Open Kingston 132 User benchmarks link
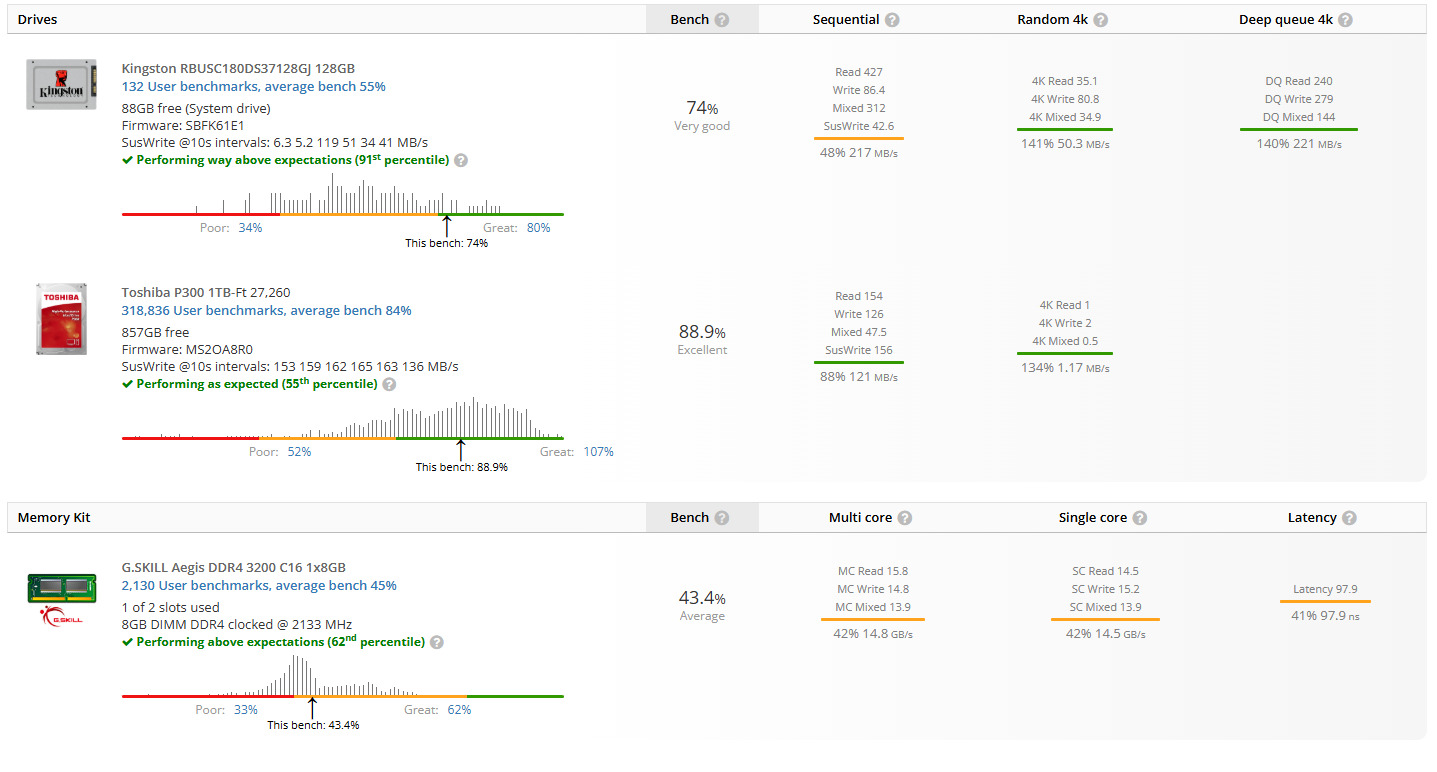 (x=253, y=87)
